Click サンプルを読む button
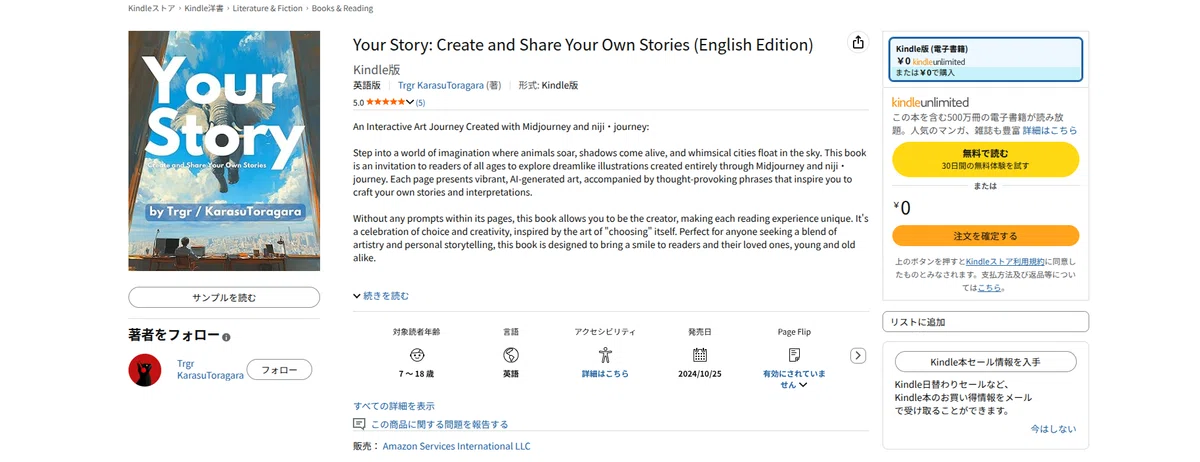Viewport: 1200px width, 462px height. coord(224,297)
